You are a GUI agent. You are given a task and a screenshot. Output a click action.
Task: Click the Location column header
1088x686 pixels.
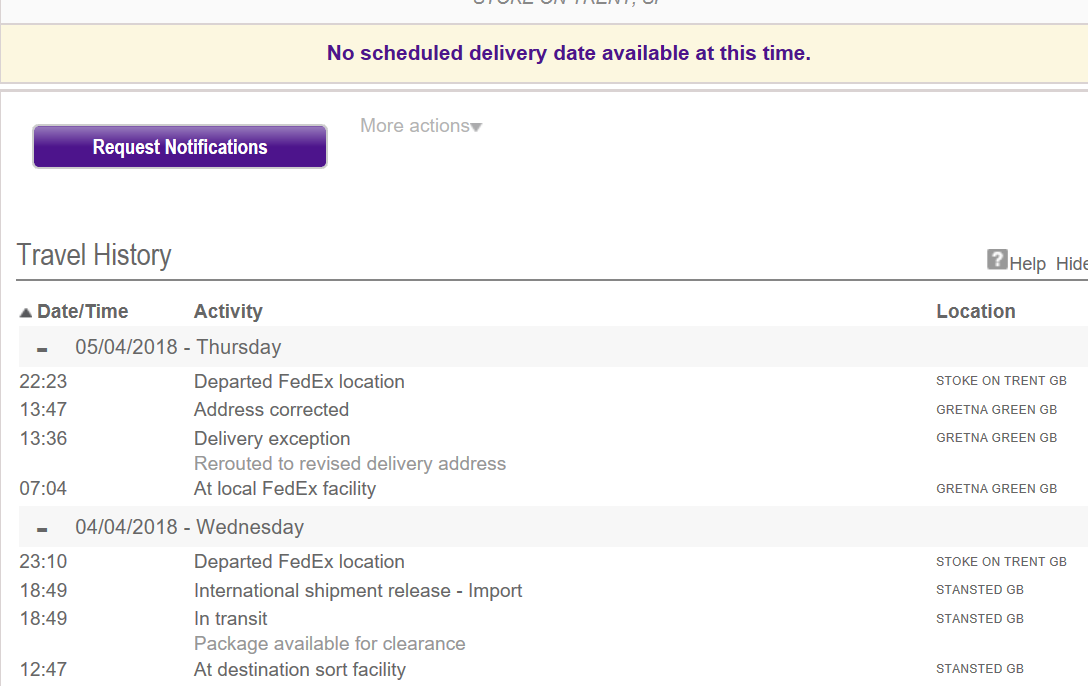pos(975,311)
